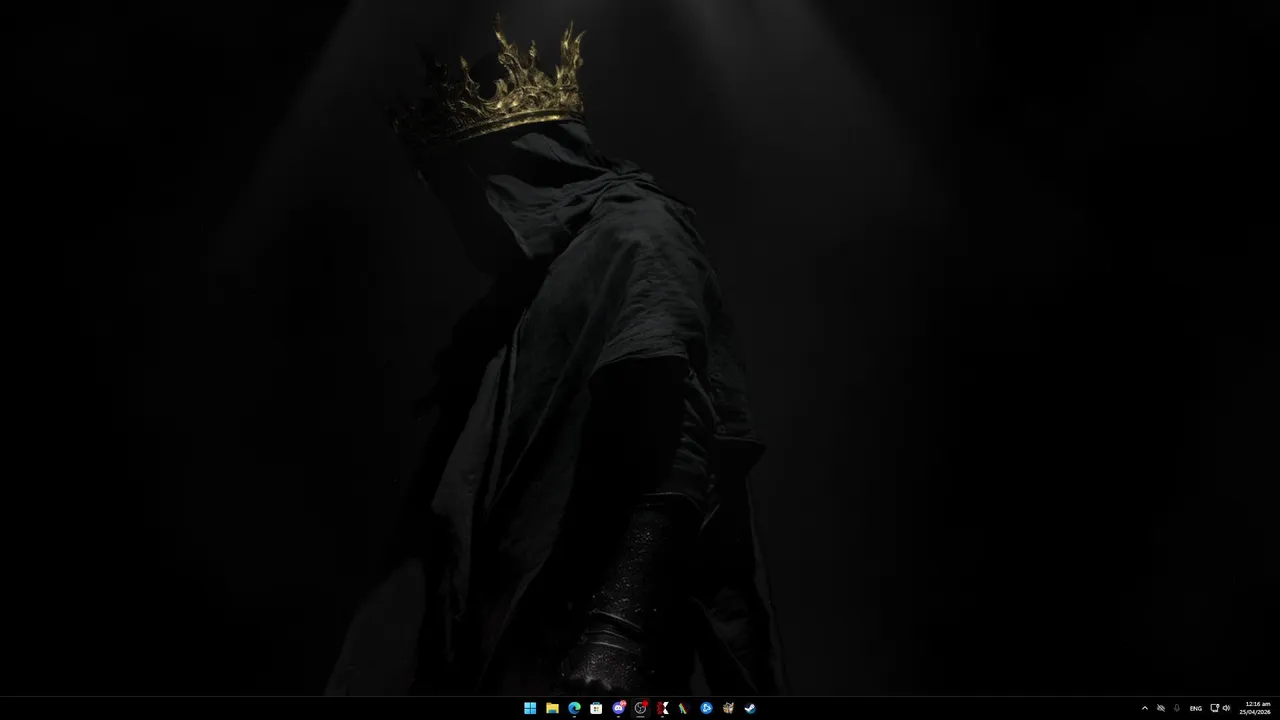This screenshot has width=1280, height=720.
Task: Click the microphone tray icon
Action: pyautogui.click(x=1177, y=708)
